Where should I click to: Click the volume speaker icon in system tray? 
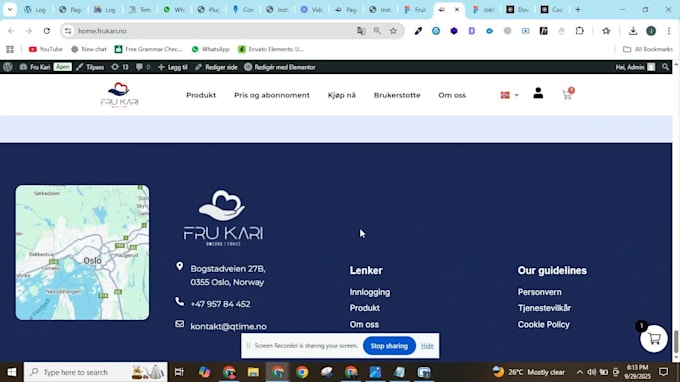tap(592, 372)
